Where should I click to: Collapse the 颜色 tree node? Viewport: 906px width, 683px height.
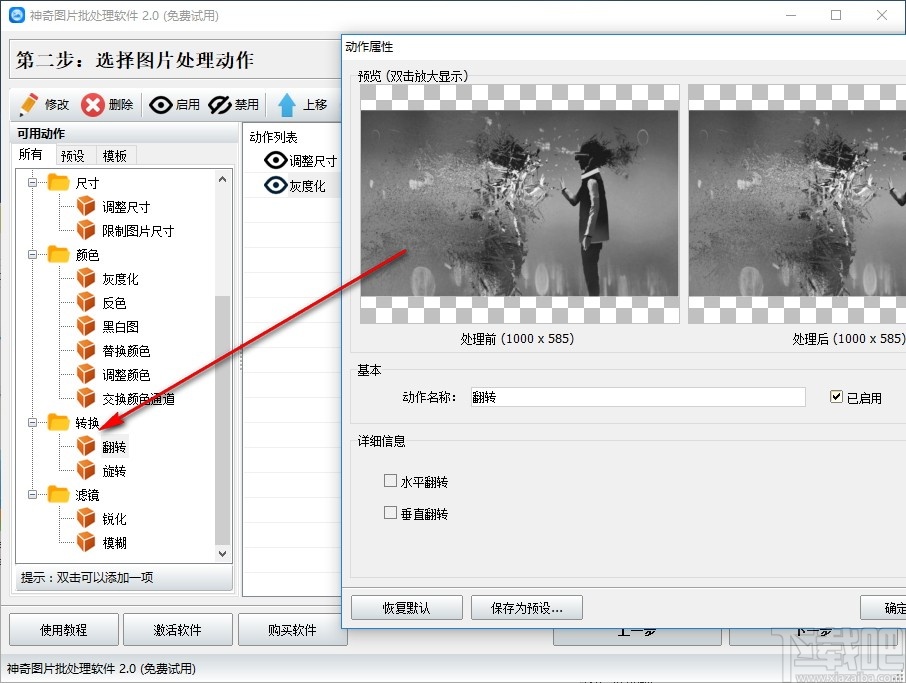point(32,254)
